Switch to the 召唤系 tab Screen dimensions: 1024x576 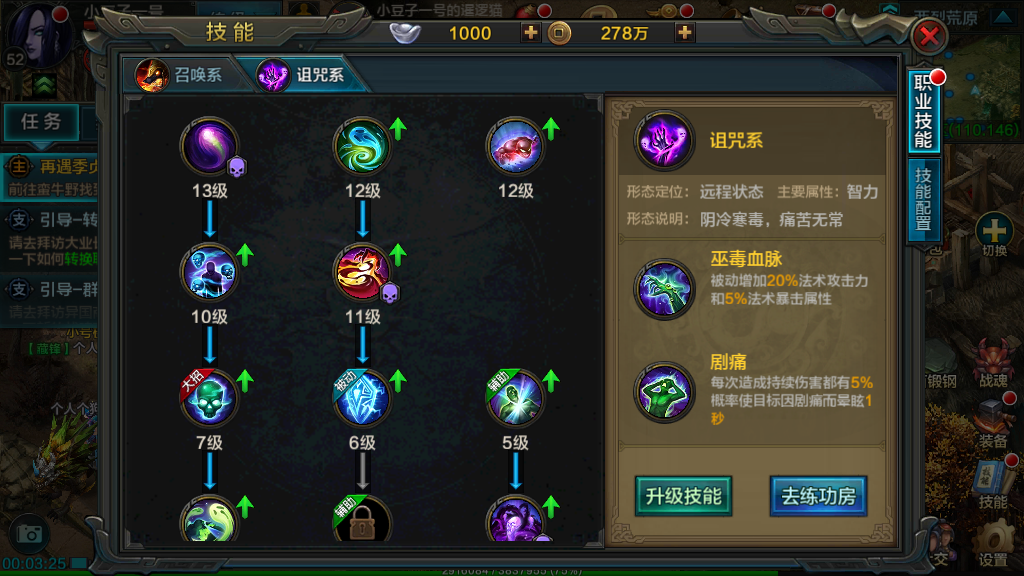click(182, 74)
